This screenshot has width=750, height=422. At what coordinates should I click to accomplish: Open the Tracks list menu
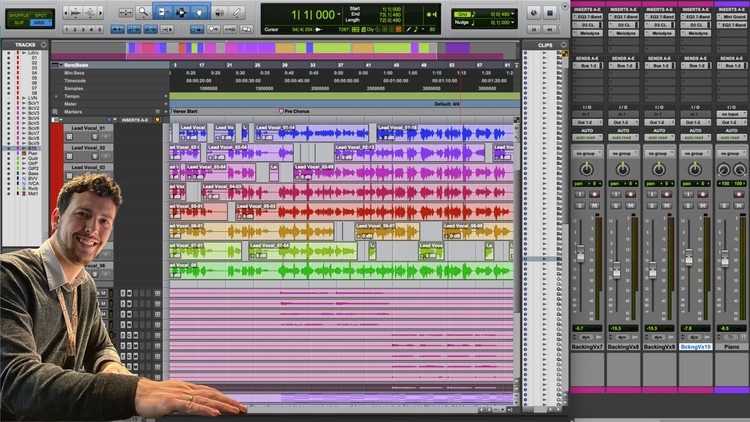[x=44, y=44]
